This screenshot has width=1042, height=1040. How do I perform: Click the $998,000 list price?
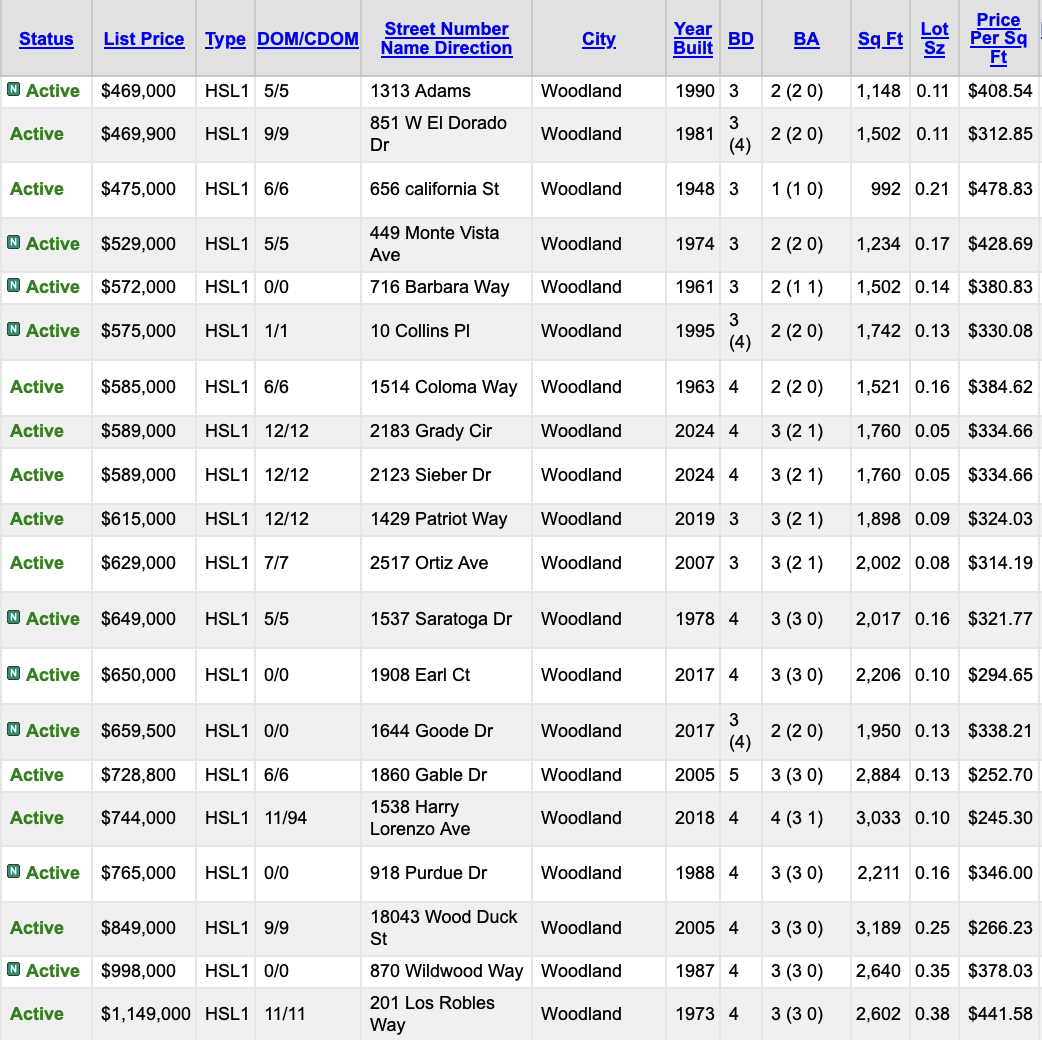click(138, 971)
